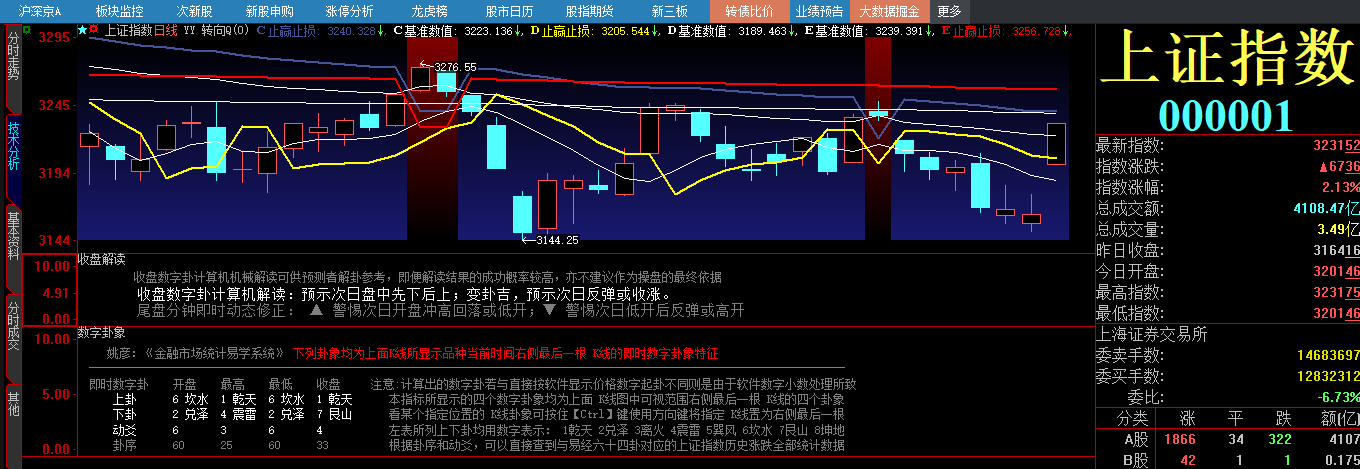Screen dimensions: 1360x469
Task: Select the 委卖手数 row
Action: pos(1227,355)
